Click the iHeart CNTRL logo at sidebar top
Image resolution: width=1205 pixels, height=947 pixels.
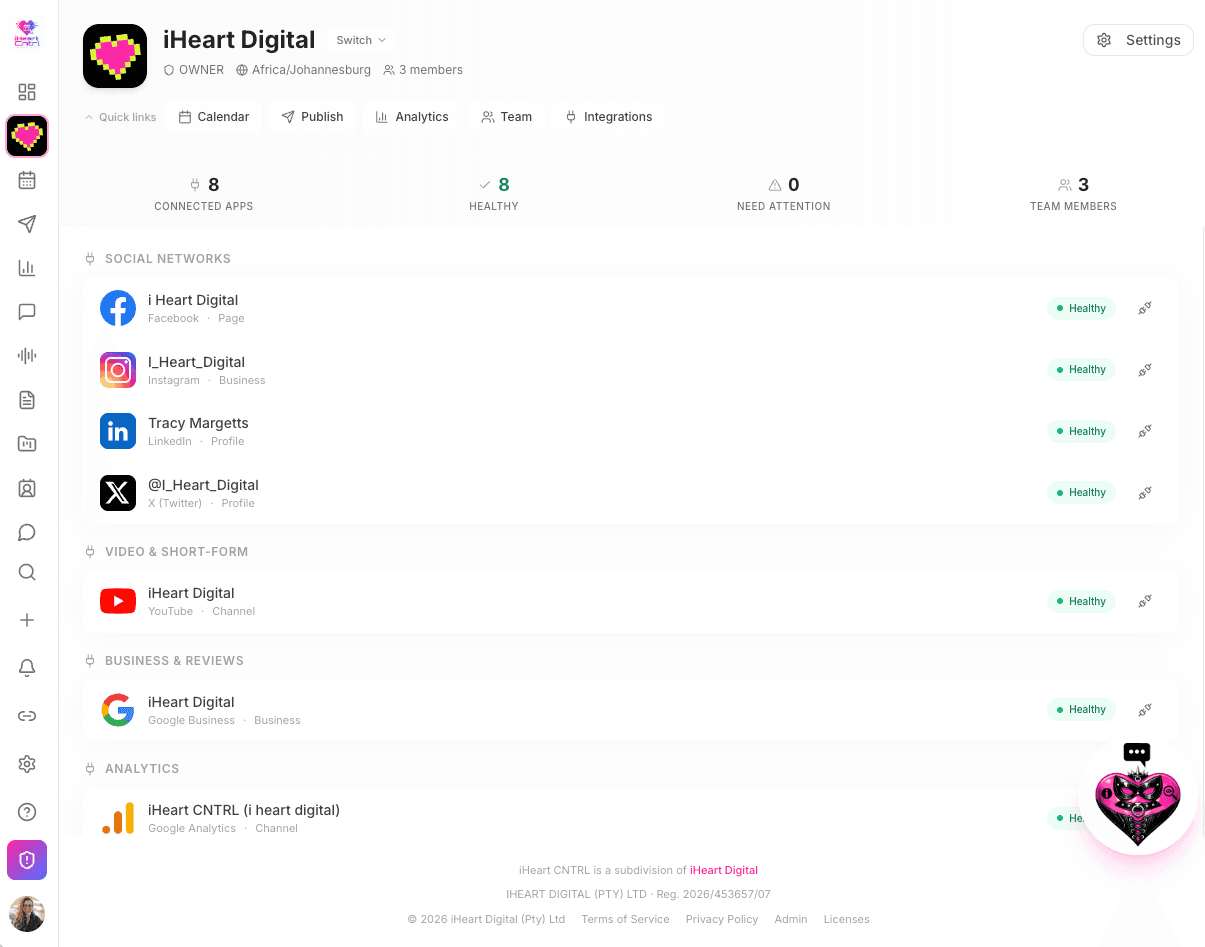27,33
